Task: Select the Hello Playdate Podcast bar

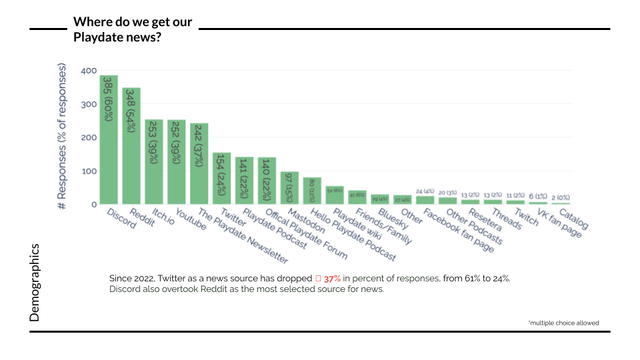Action: (312, 191)
